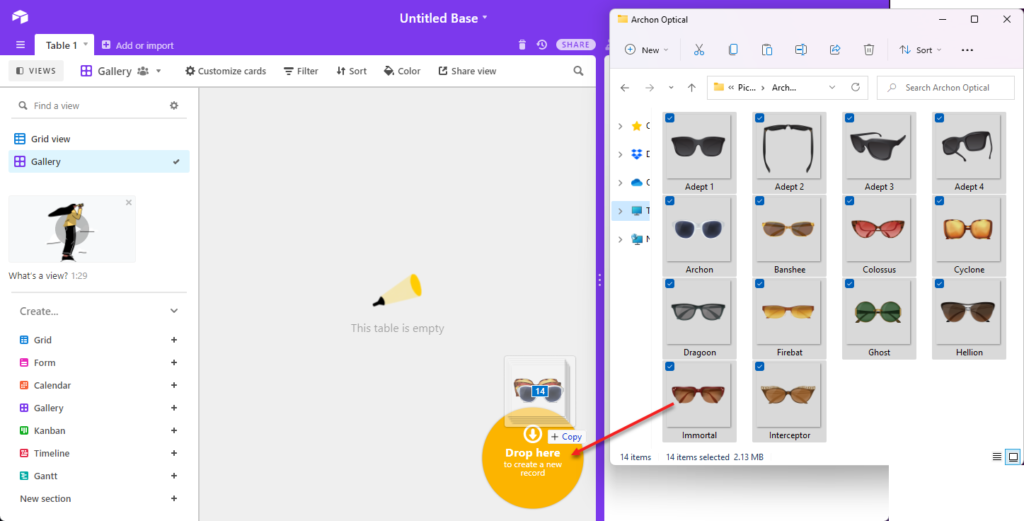Go up one folder in Explorer

coord(692,87)
